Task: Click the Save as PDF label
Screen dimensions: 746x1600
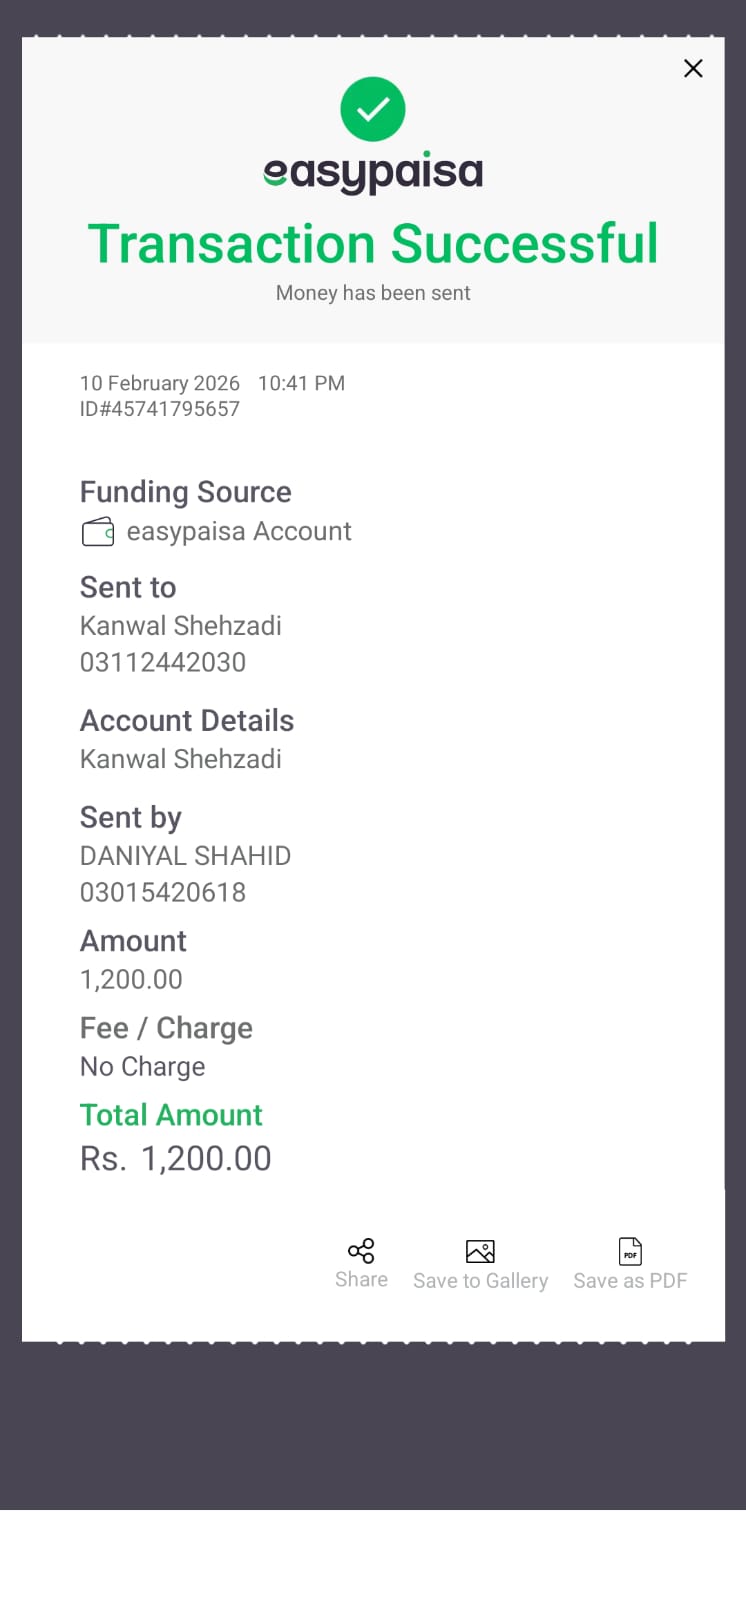Action: point(630,1281)
